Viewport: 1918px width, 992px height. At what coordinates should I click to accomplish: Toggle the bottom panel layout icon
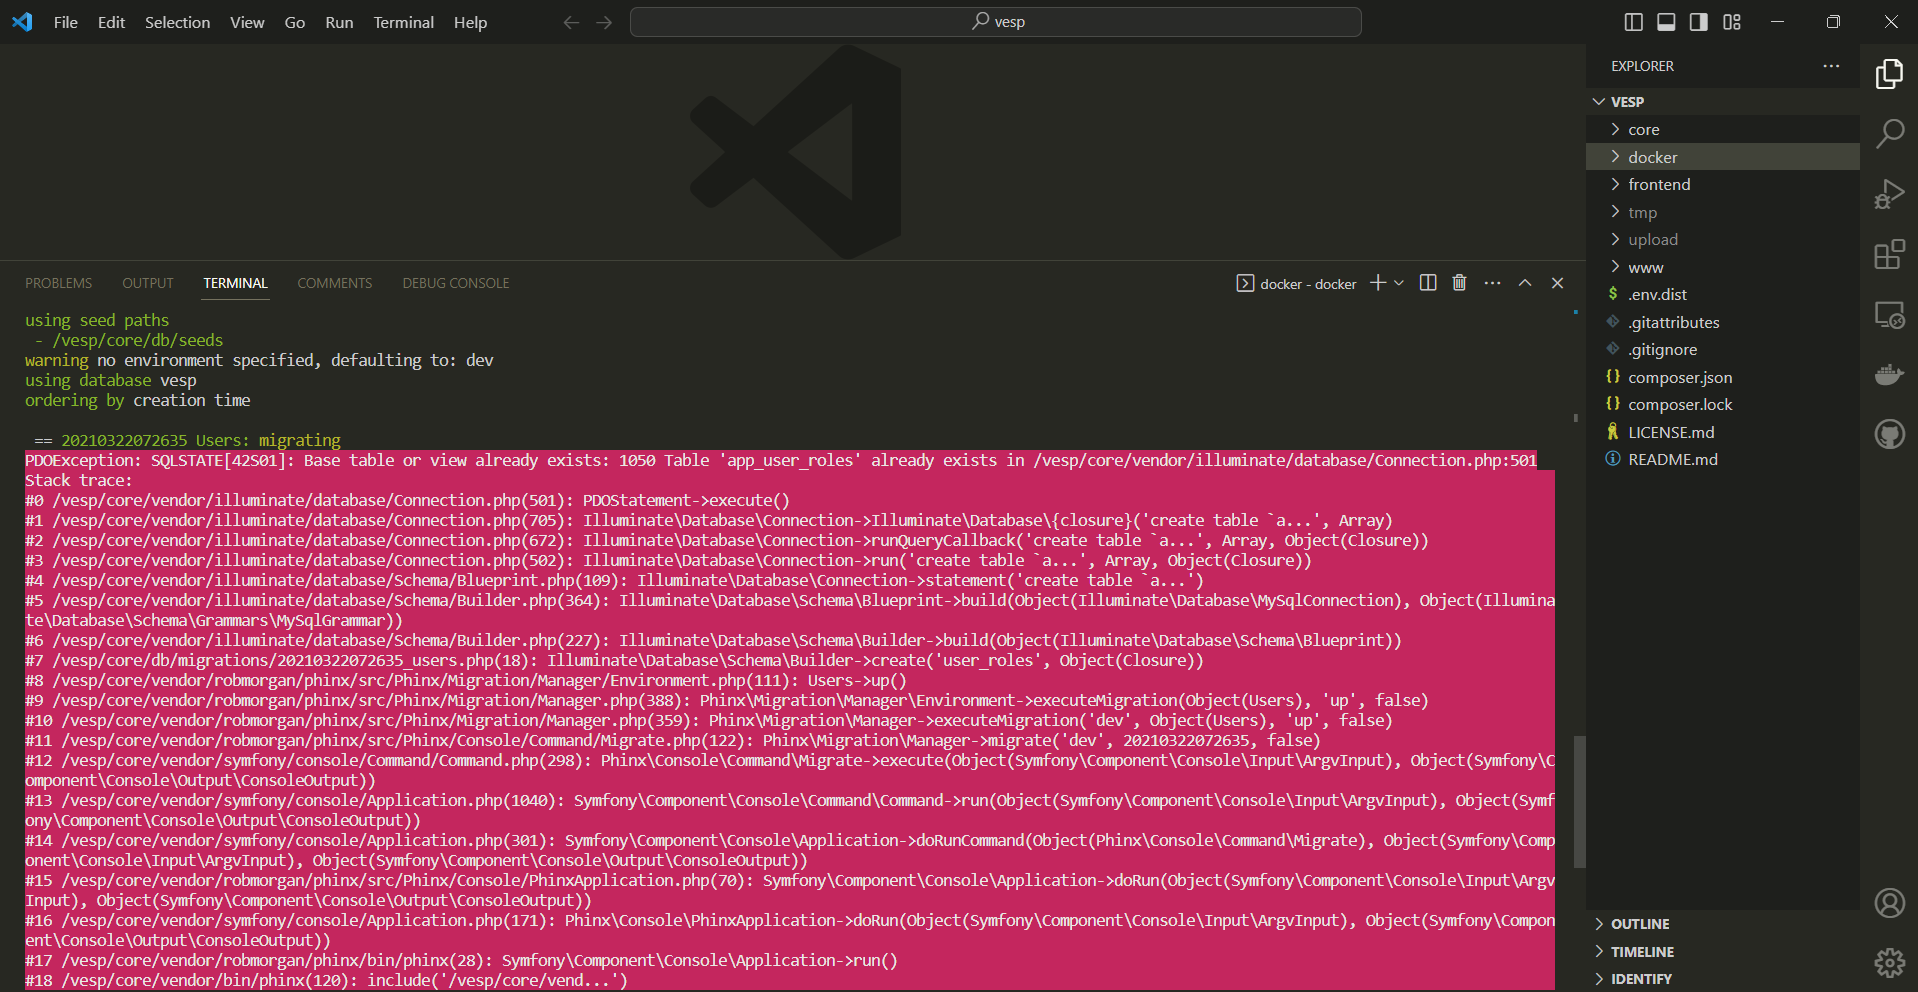click(x=1666, y=22)
